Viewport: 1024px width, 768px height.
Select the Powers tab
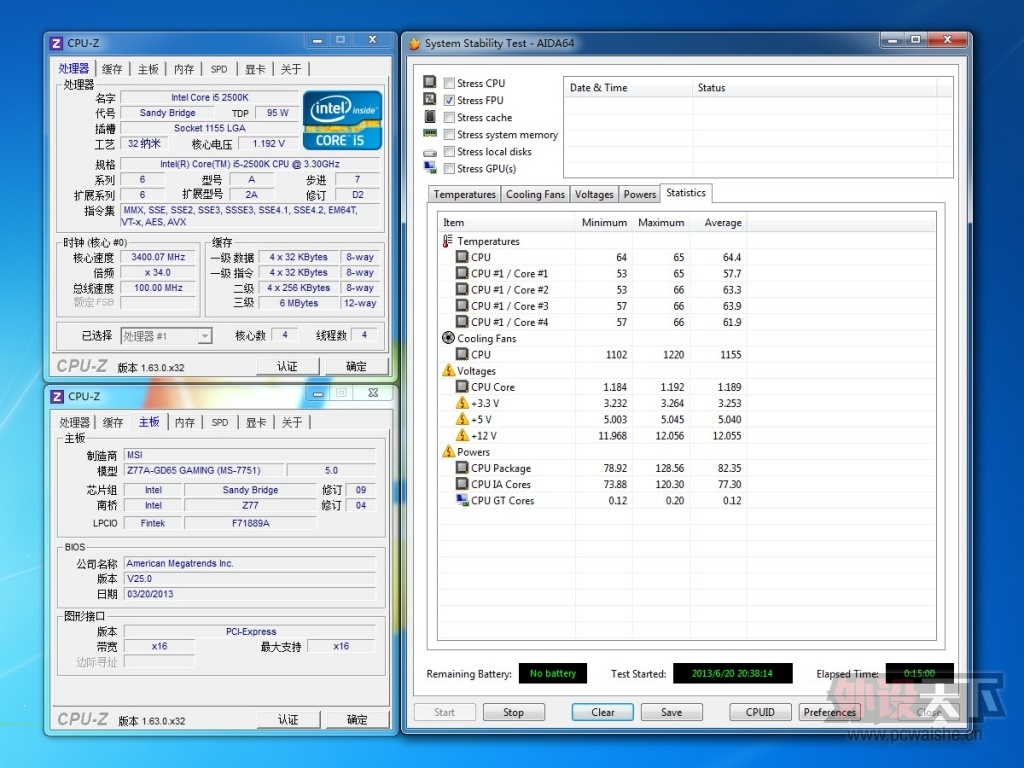coord(639,194)
